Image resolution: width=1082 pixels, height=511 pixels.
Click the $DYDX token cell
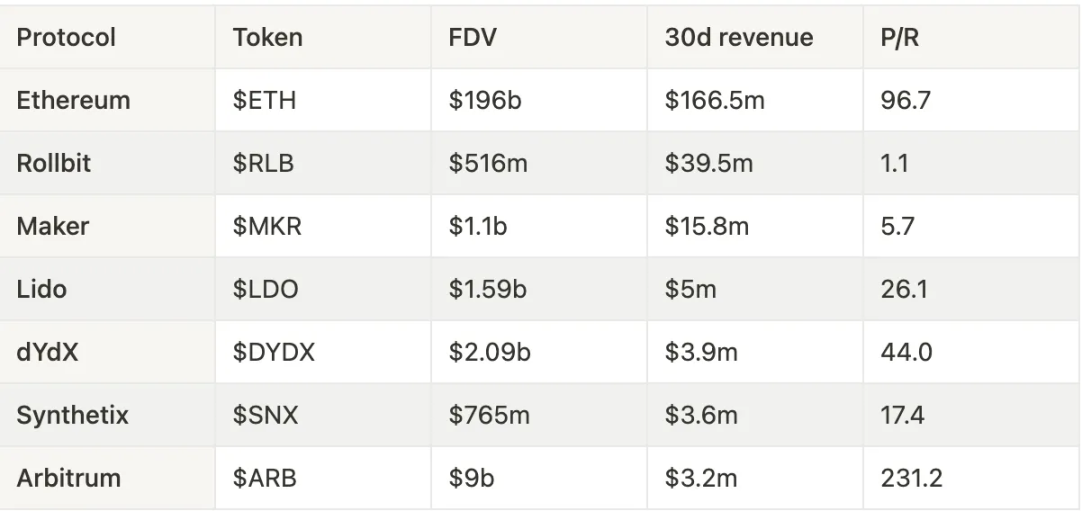[323, 352]
